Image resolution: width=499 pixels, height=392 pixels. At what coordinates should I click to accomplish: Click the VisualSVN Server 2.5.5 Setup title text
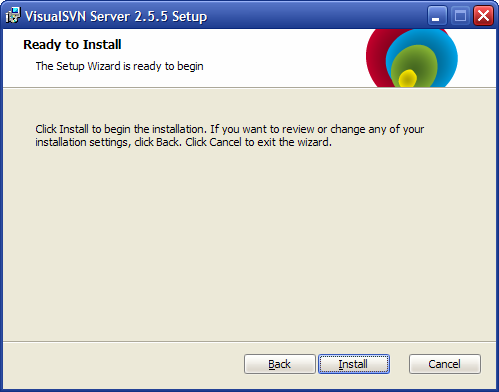click(116, 16)
